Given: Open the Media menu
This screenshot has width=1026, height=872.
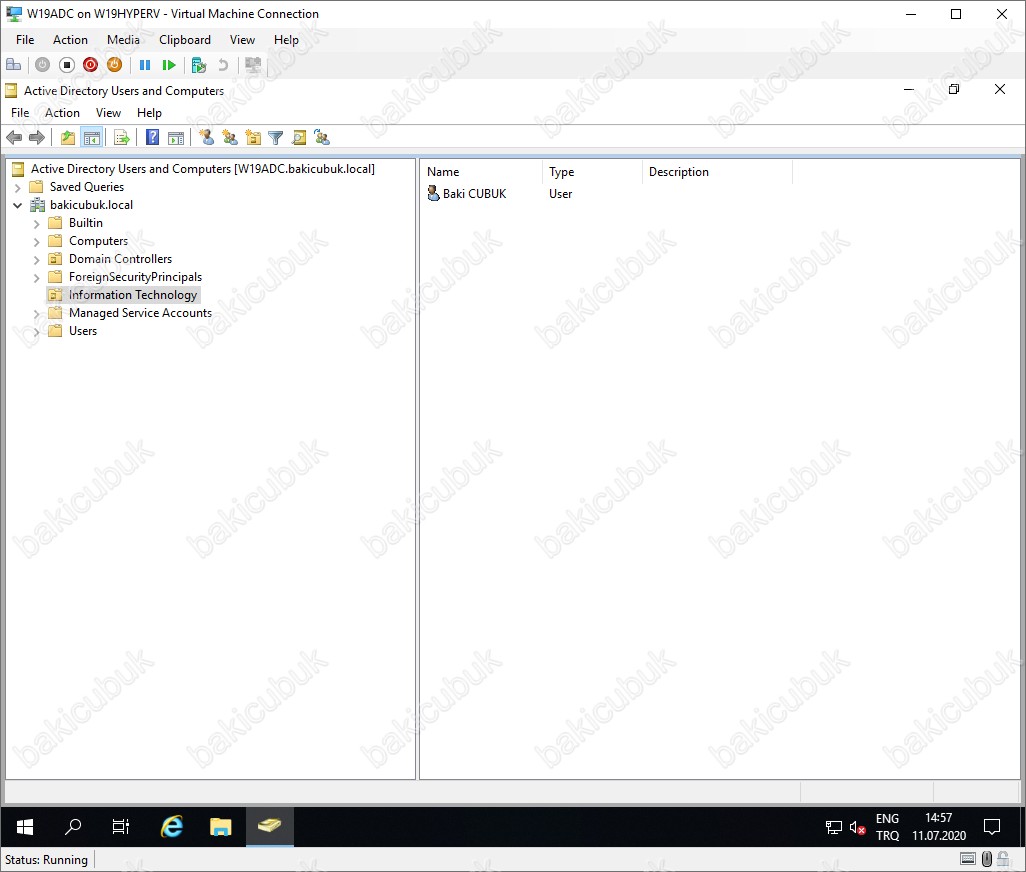Looking at the screenshot, I should (x=123, y=40).
